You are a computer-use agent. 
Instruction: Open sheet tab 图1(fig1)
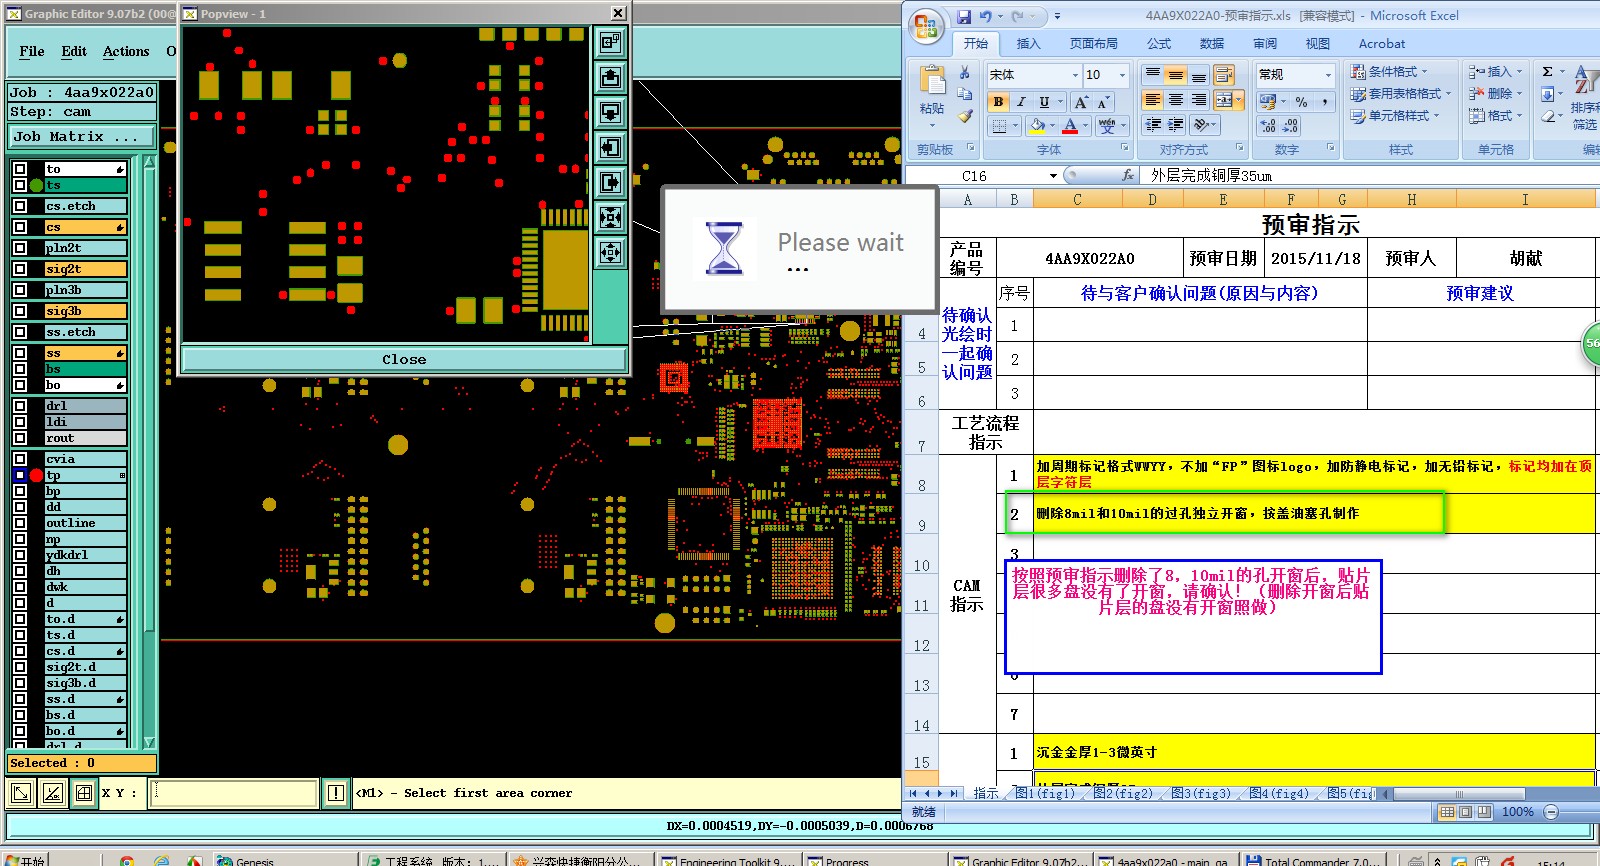point(1046,793)
